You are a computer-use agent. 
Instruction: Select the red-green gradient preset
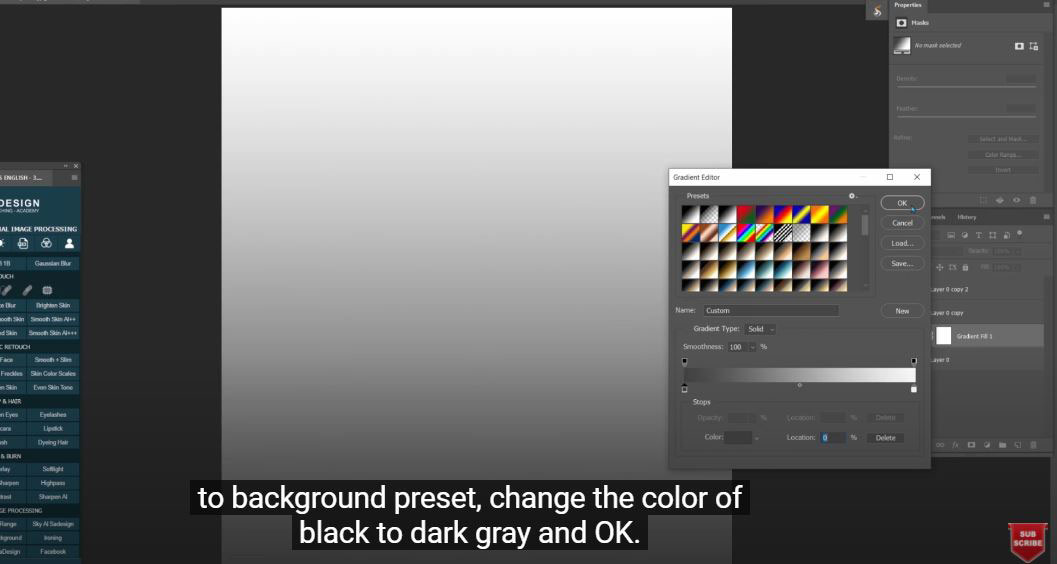[745, 214]
